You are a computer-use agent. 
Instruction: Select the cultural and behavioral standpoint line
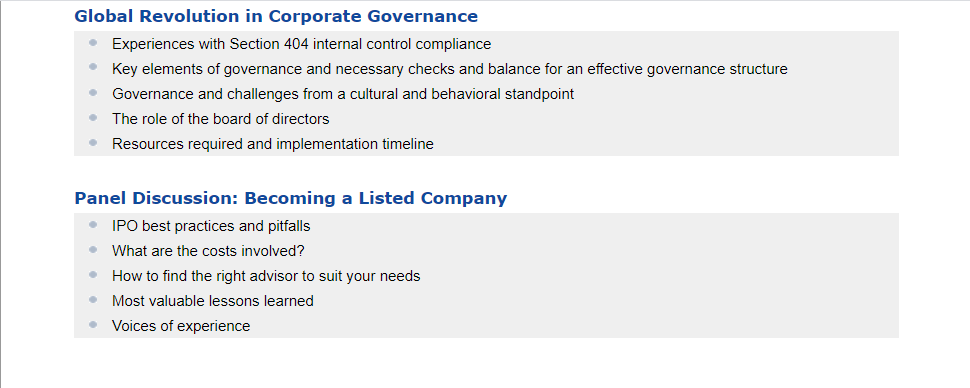(343, 94)
